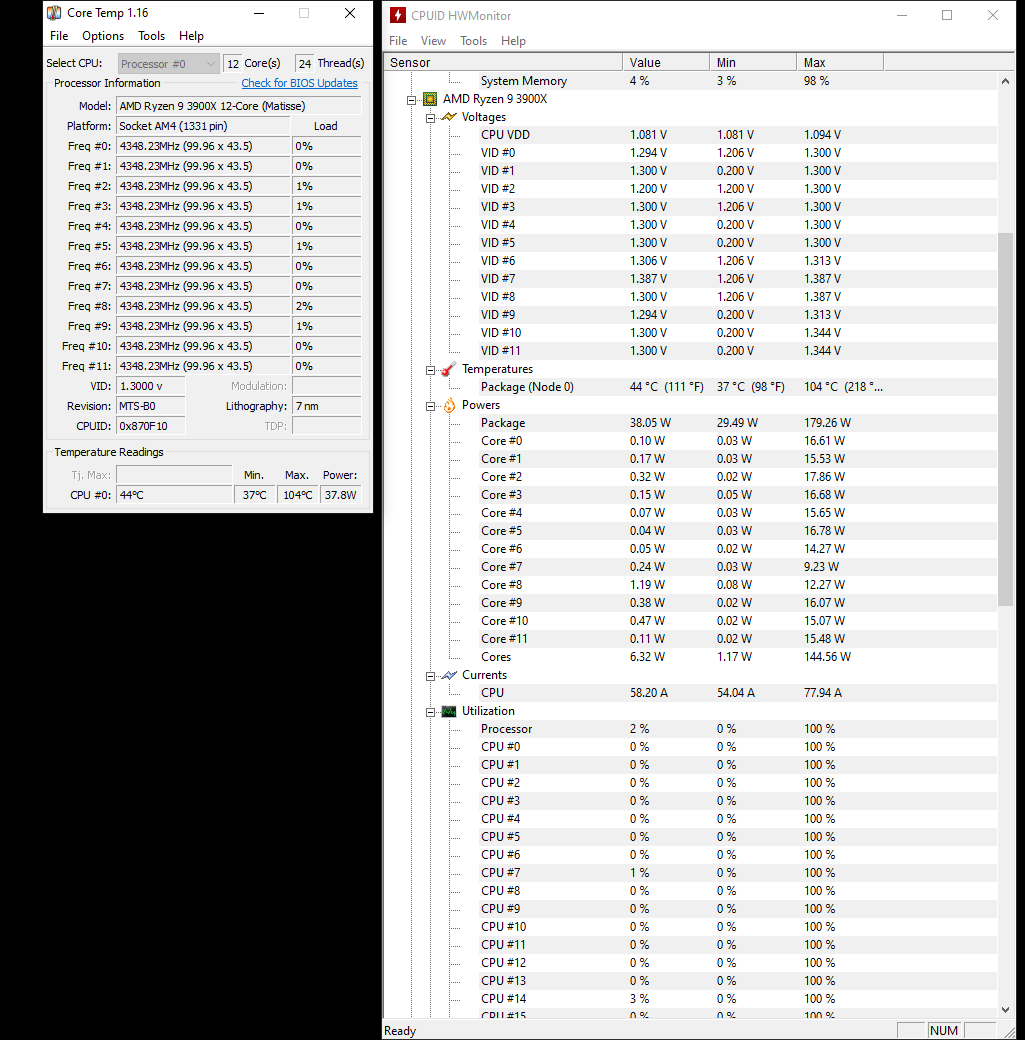The height and width of the screenshot is (1040, 1025).
Task: Open the Select CPU Processor #0 dropdown
Action: point(169,64)
